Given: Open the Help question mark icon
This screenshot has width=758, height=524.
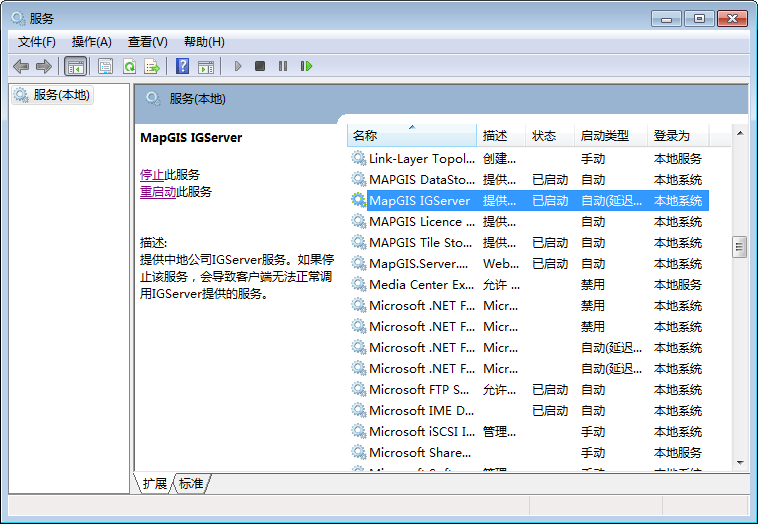Looking at the screenshot, I should 182,66.
